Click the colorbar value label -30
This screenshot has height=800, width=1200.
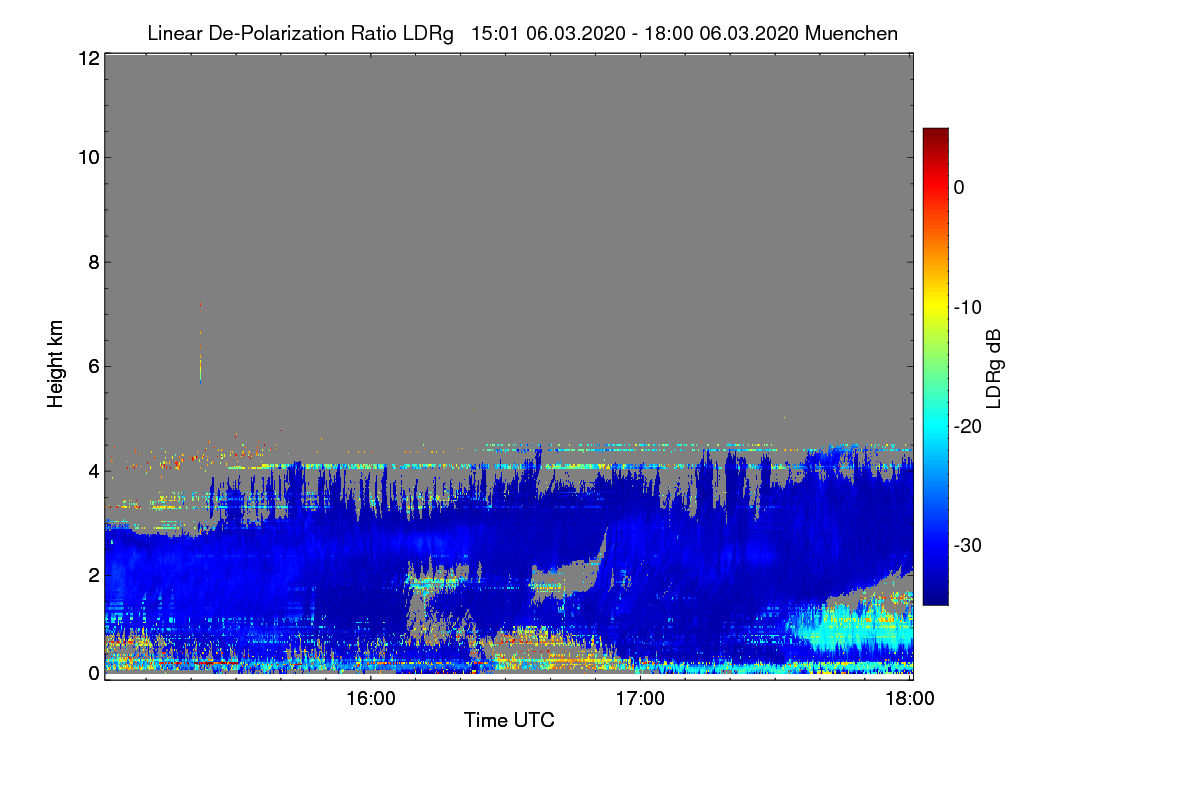point(966,545)
